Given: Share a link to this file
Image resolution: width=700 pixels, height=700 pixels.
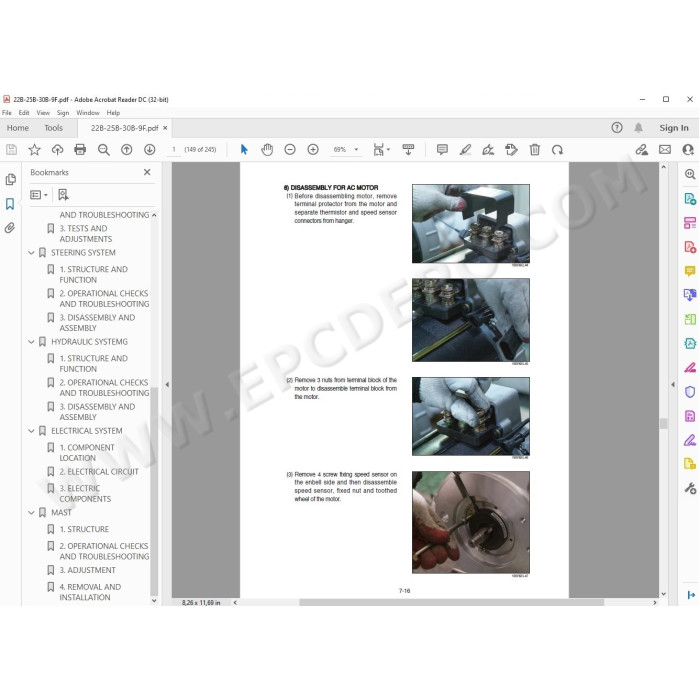Looking at the screenshot, I should (x=642, y=150).
